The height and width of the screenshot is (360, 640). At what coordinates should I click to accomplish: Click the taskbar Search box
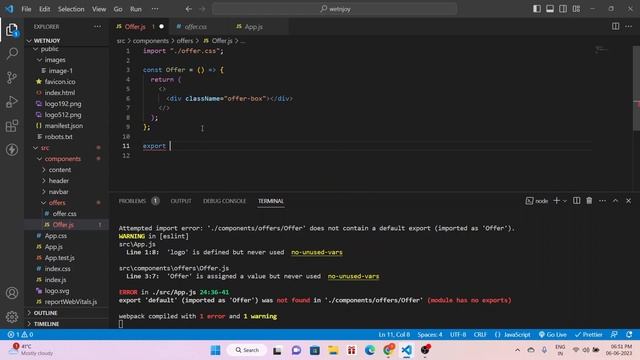247,350
